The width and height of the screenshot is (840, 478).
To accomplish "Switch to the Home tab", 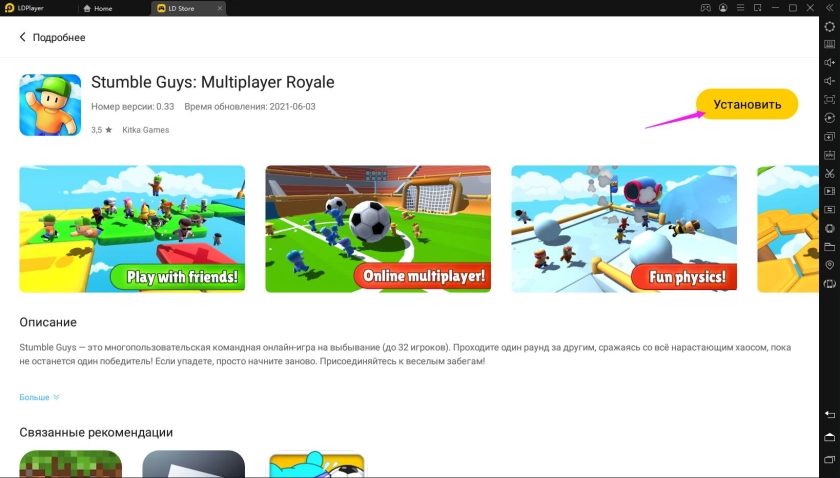I will [x=98, y=9].
